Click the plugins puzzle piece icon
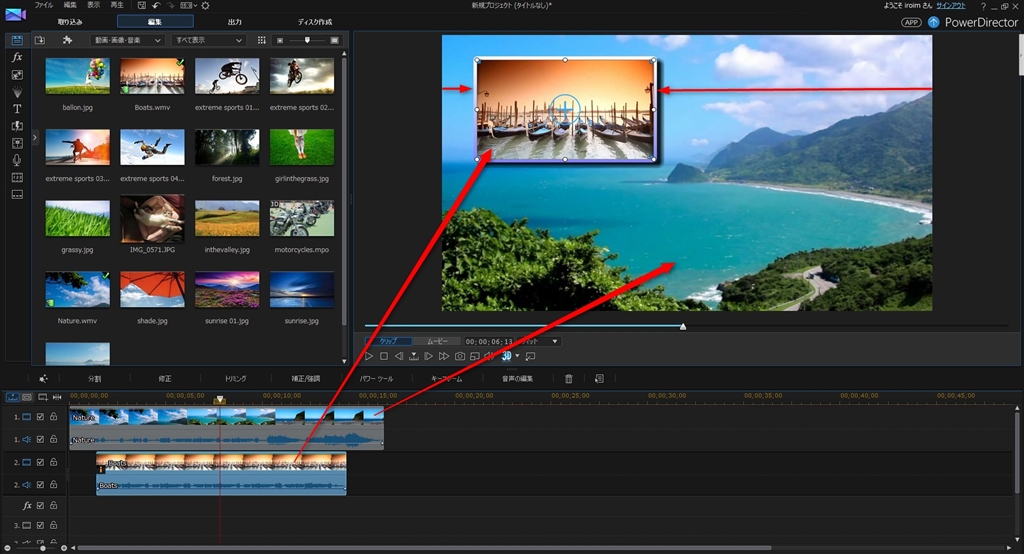This screenshot has height=554, width=1024. (67, 41)
